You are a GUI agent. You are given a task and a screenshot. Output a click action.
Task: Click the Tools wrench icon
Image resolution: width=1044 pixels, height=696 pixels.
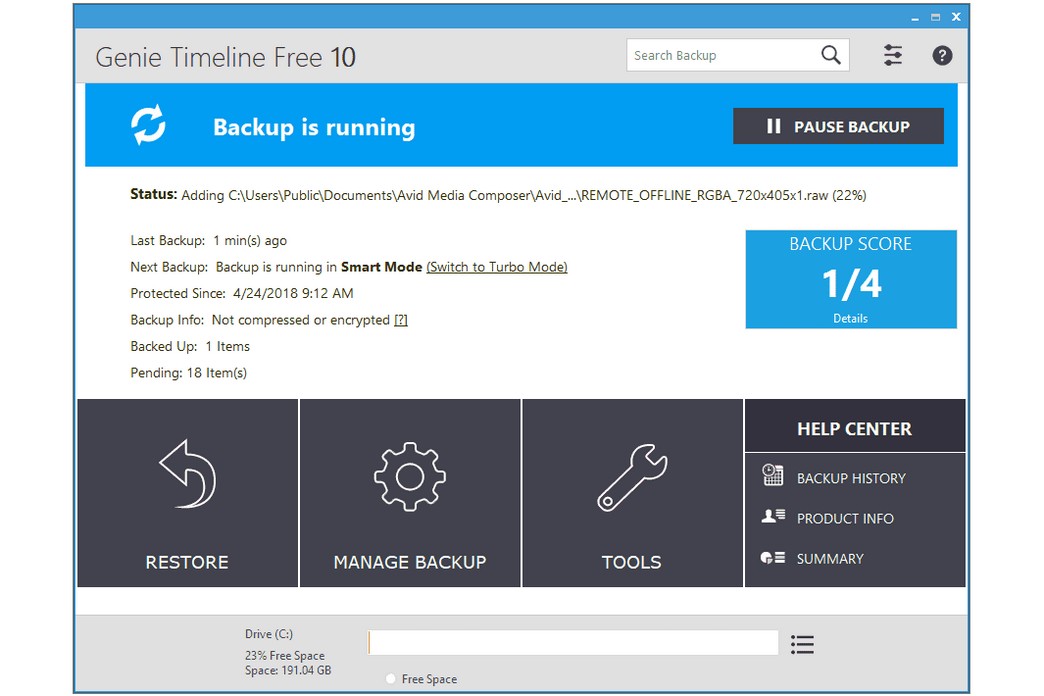point(631,476)
